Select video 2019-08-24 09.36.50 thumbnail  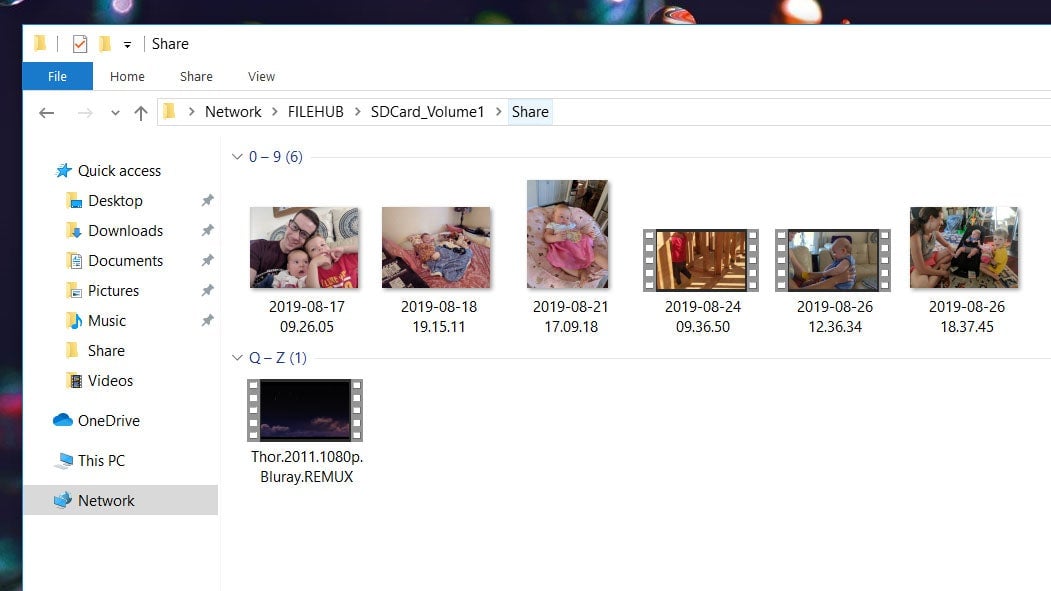(x=700, y=261)
